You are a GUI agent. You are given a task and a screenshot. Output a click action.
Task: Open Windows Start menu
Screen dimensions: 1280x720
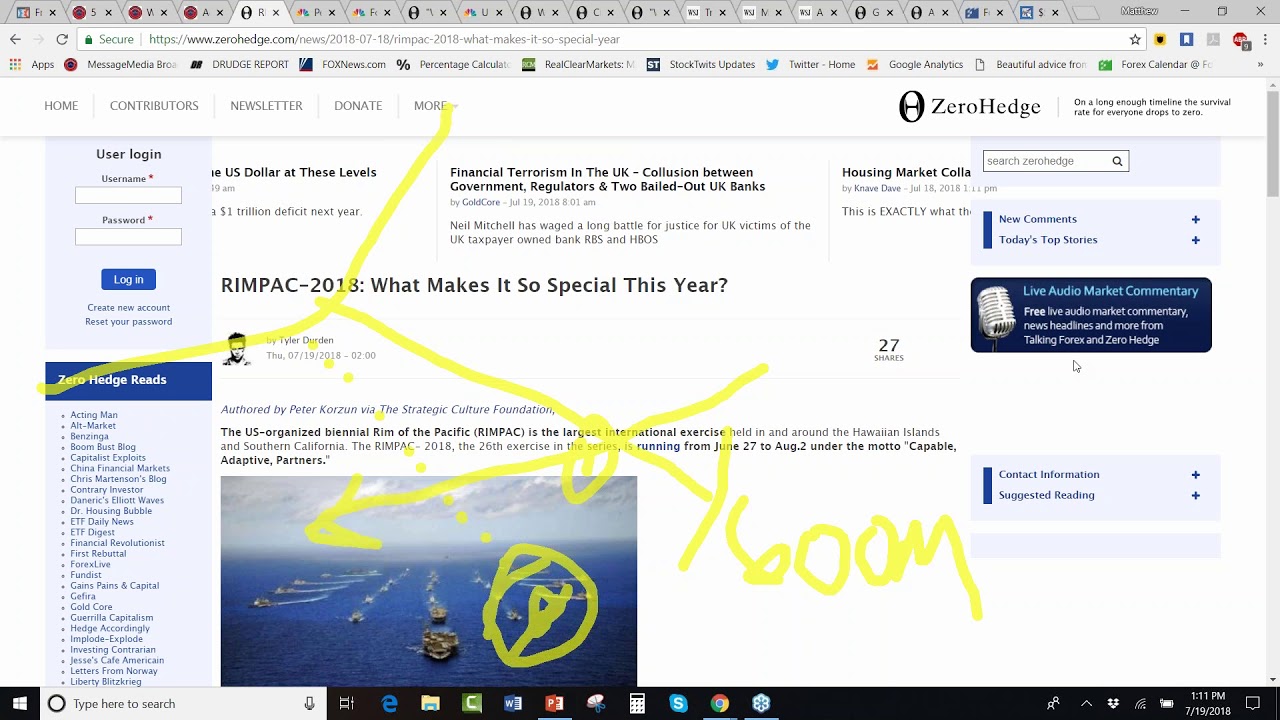click(19, 703)
